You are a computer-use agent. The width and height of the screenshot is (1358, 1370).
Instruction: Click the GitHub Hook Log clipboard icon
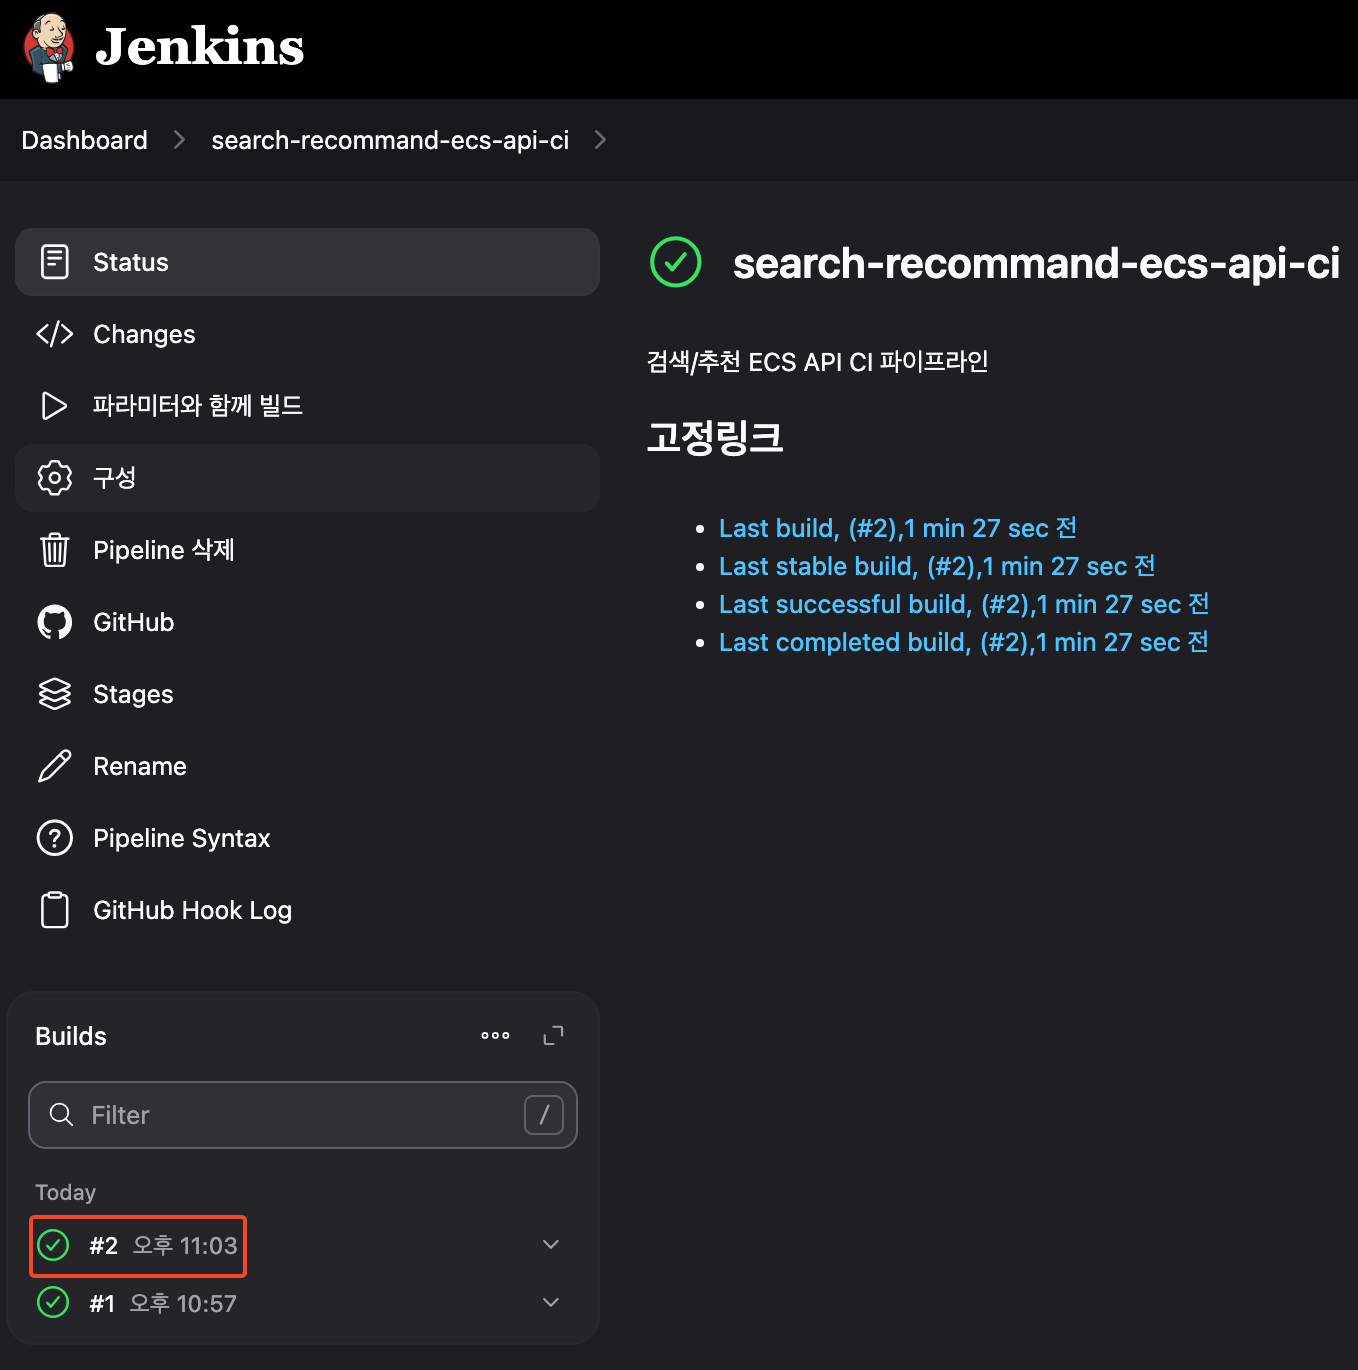55,910
